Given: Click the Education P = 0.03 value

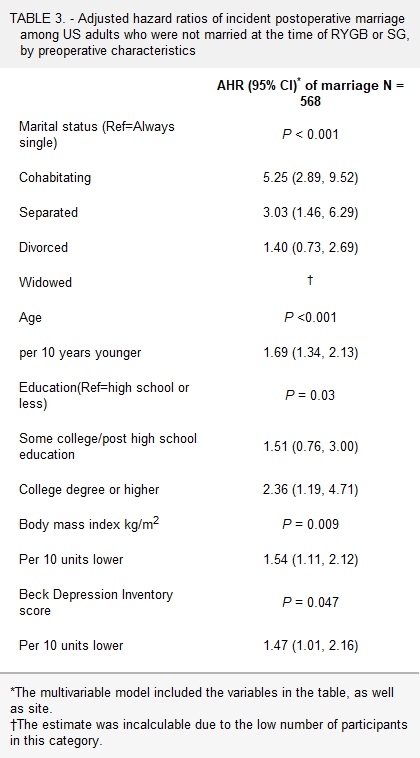Looking at the screenshot, I should click(310, 395).
